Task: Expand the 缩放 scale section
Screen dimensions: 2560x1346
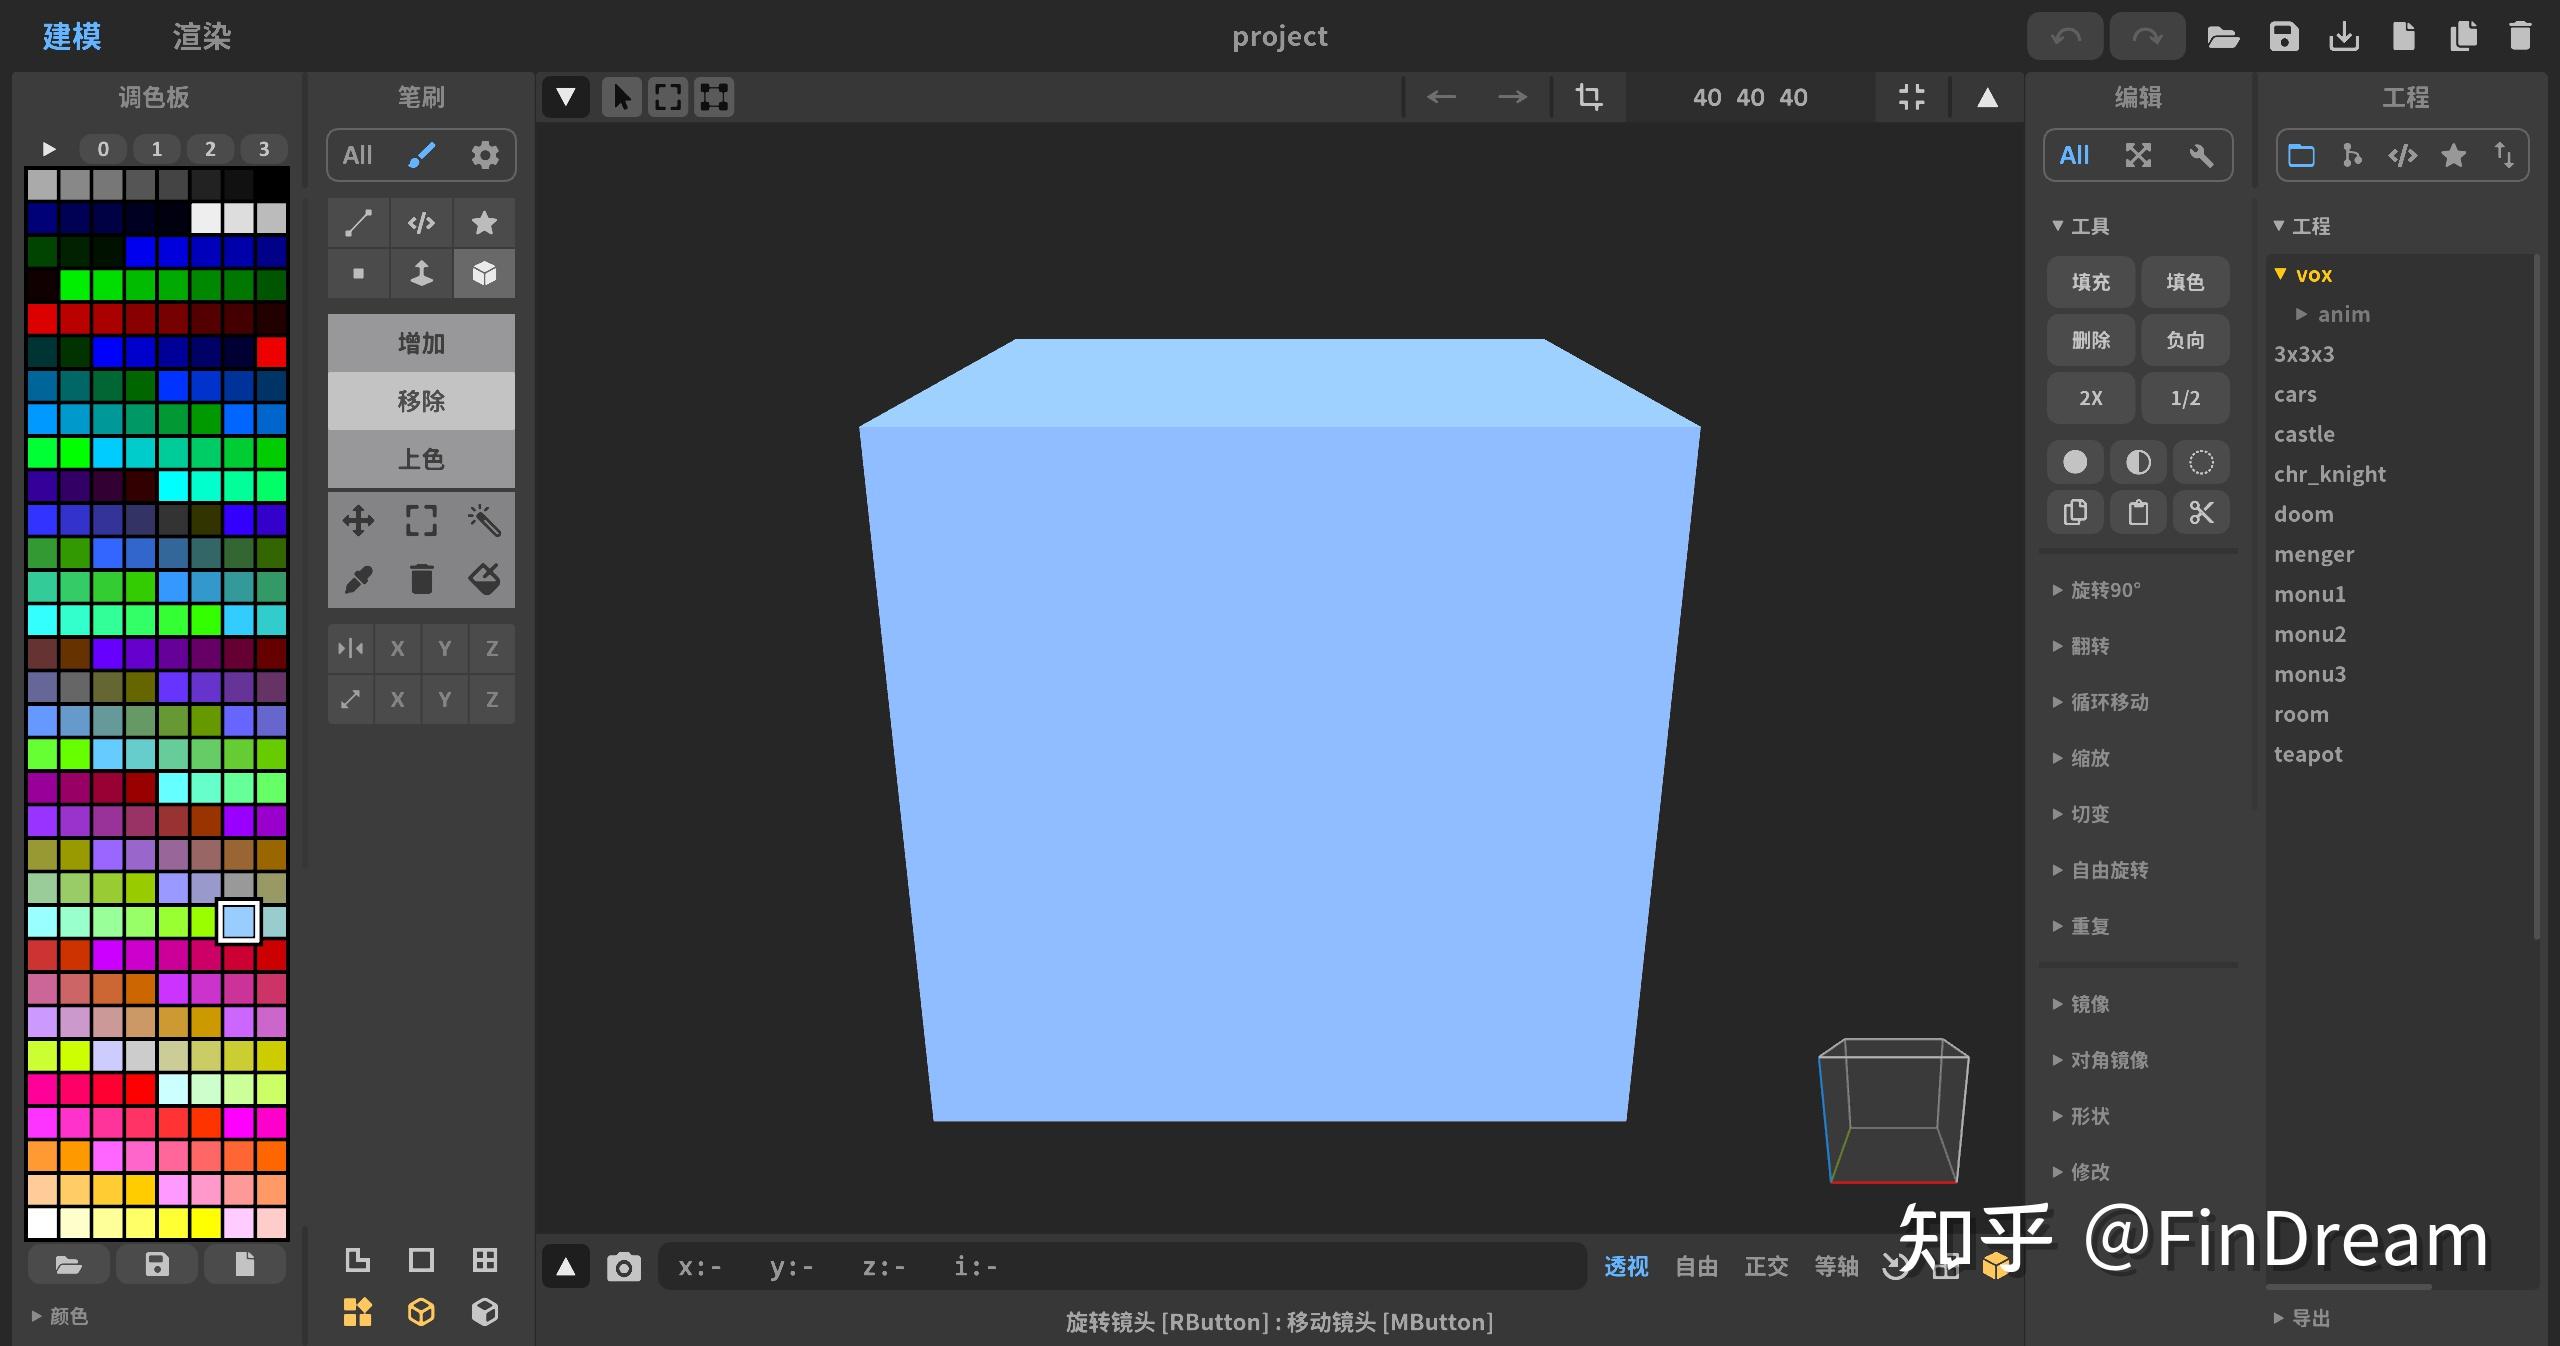Action: [2081, 758]
